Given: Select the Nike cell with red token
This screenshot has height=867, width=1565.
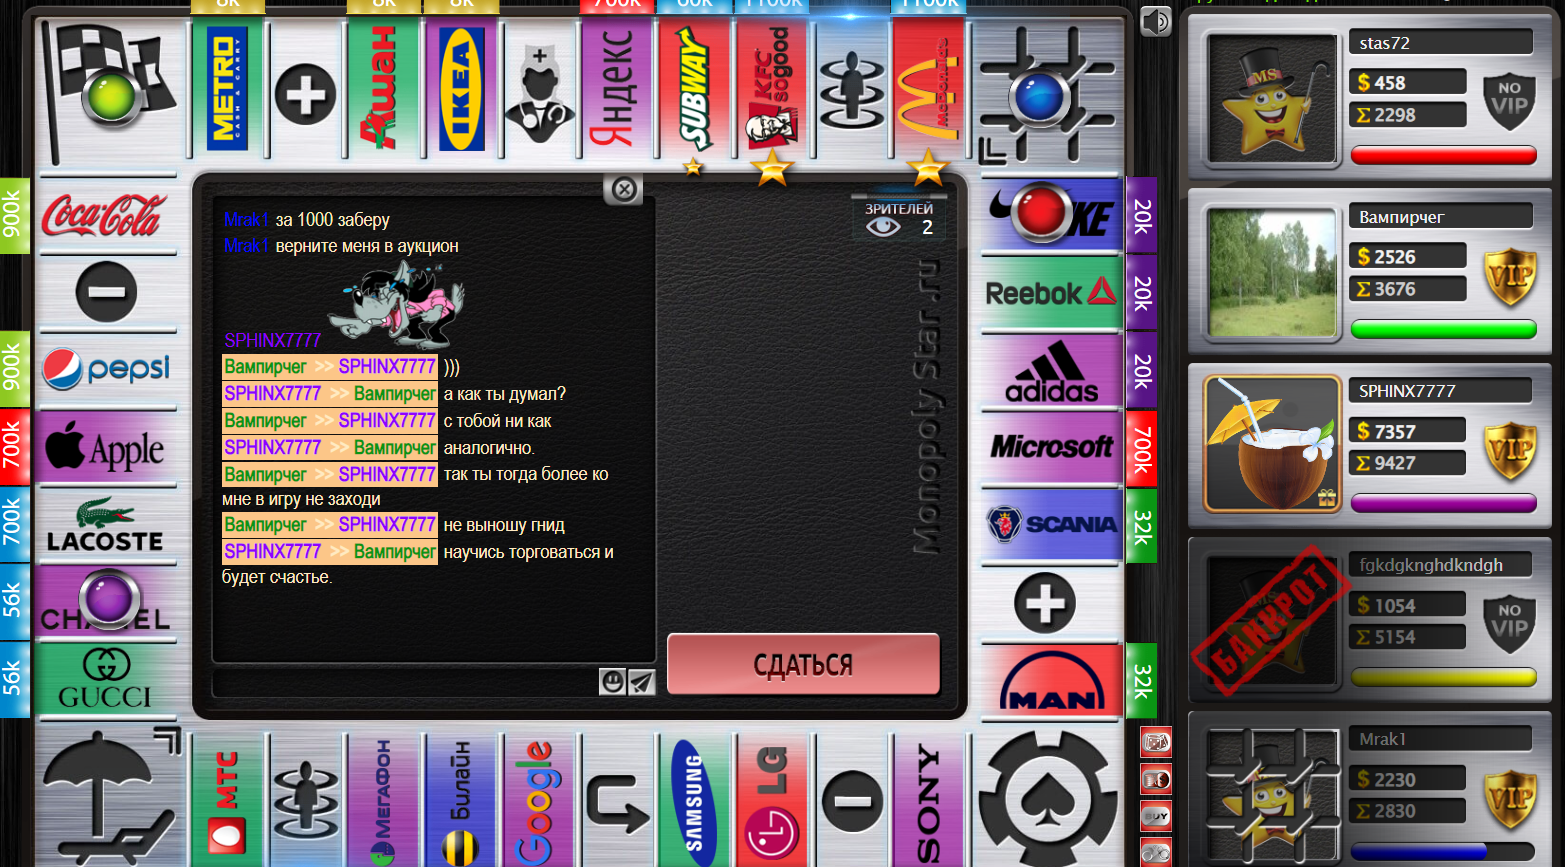Looking at the screenshot, I should (x=1052, y=213).
